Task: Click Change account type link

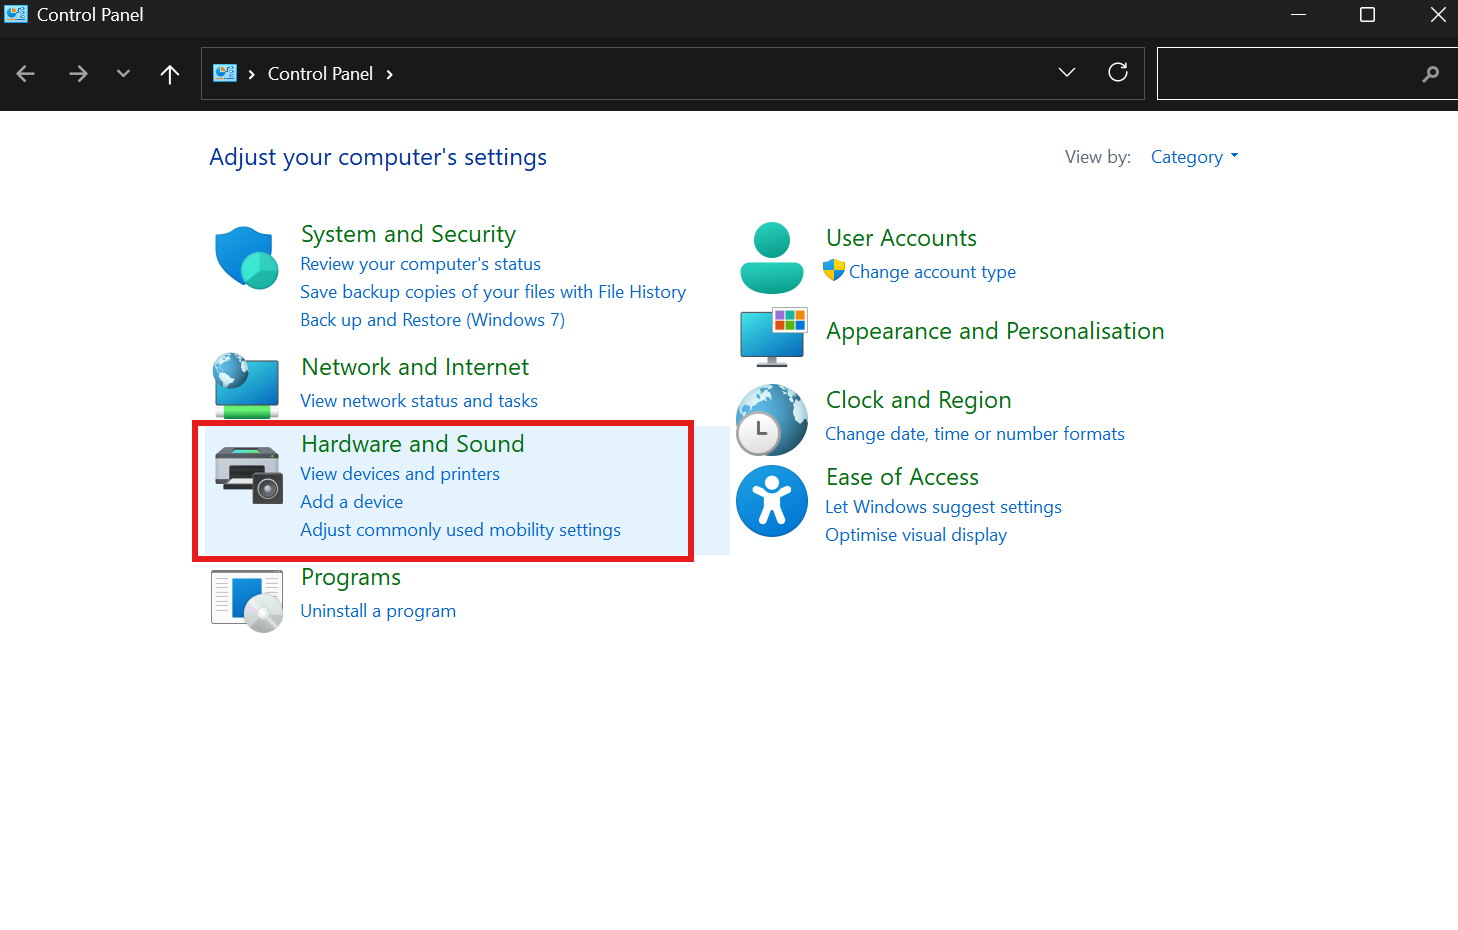Action: click(932, 272)
